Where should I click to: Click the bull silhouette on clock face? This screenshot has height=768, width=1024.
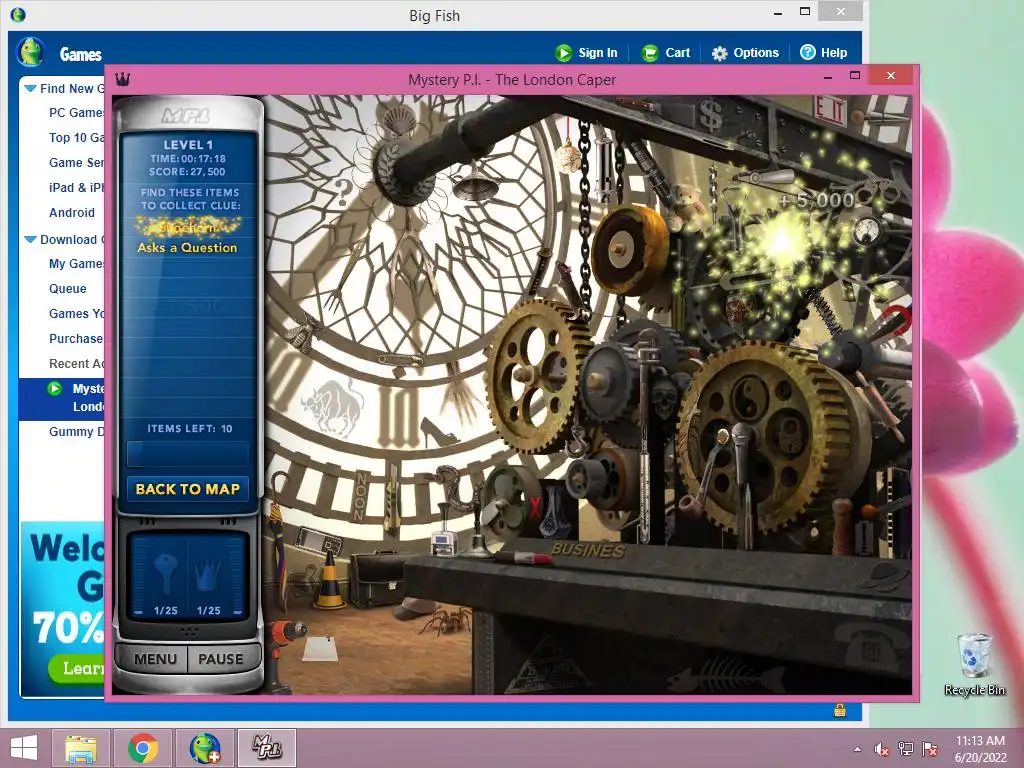[x=333, y=409]
